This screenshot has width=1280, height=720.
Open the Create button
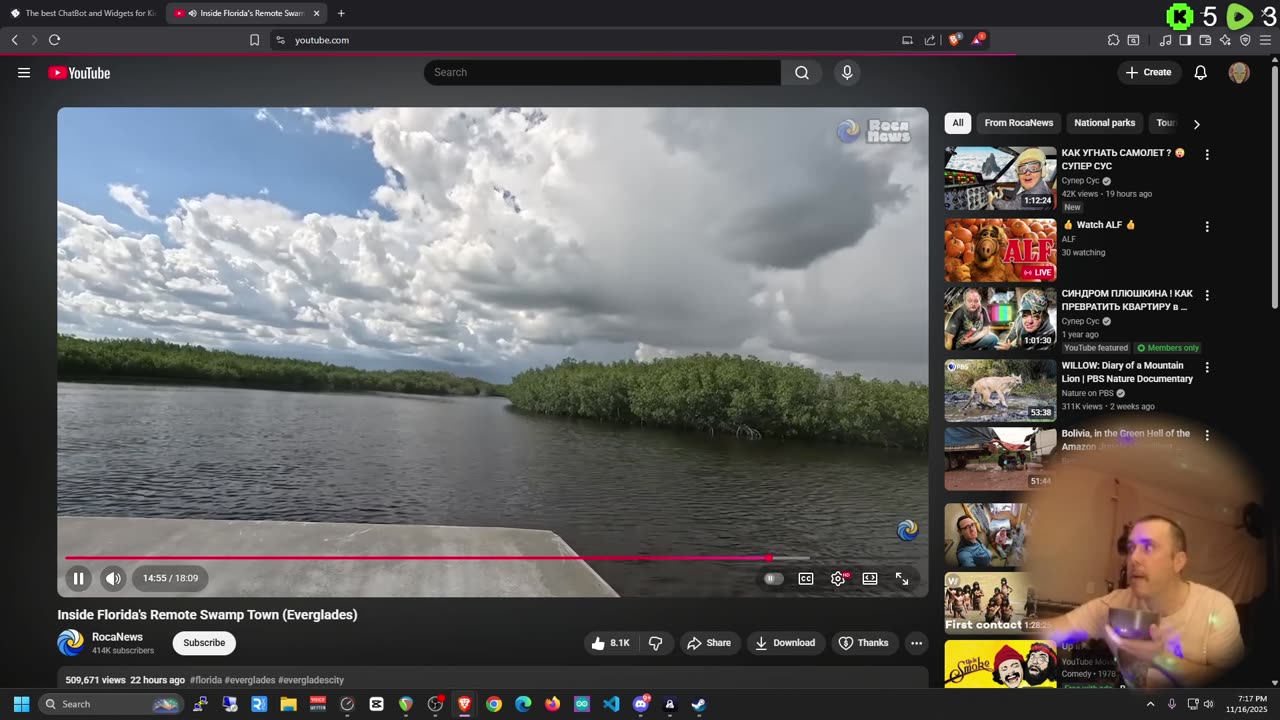1149,72
